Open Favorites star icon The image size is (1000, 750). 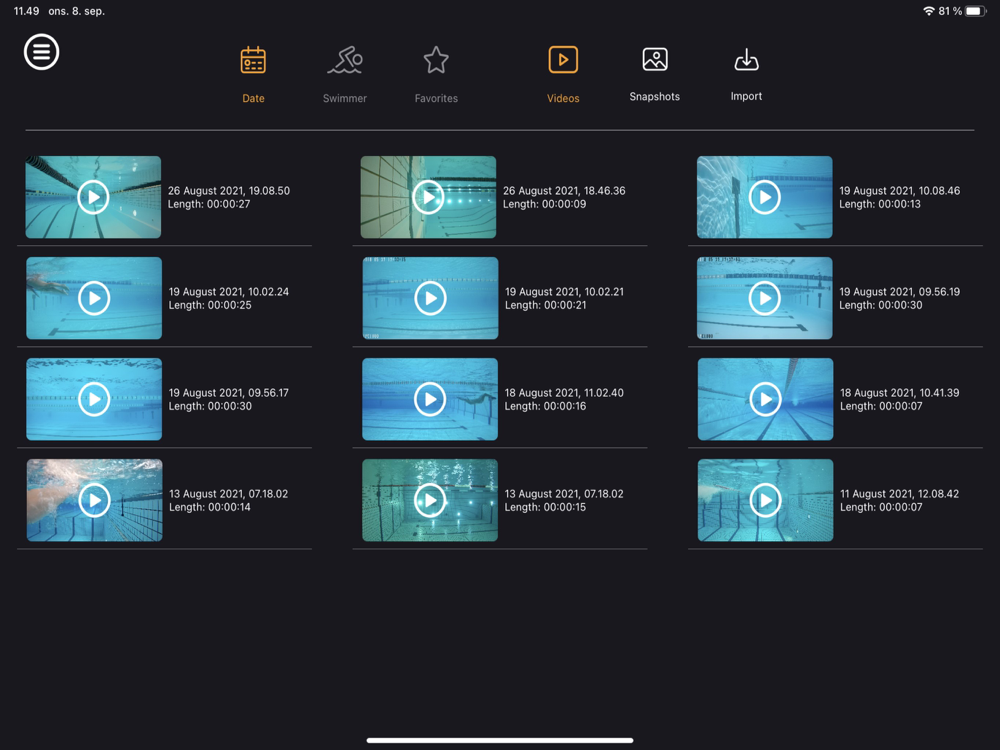436,61
